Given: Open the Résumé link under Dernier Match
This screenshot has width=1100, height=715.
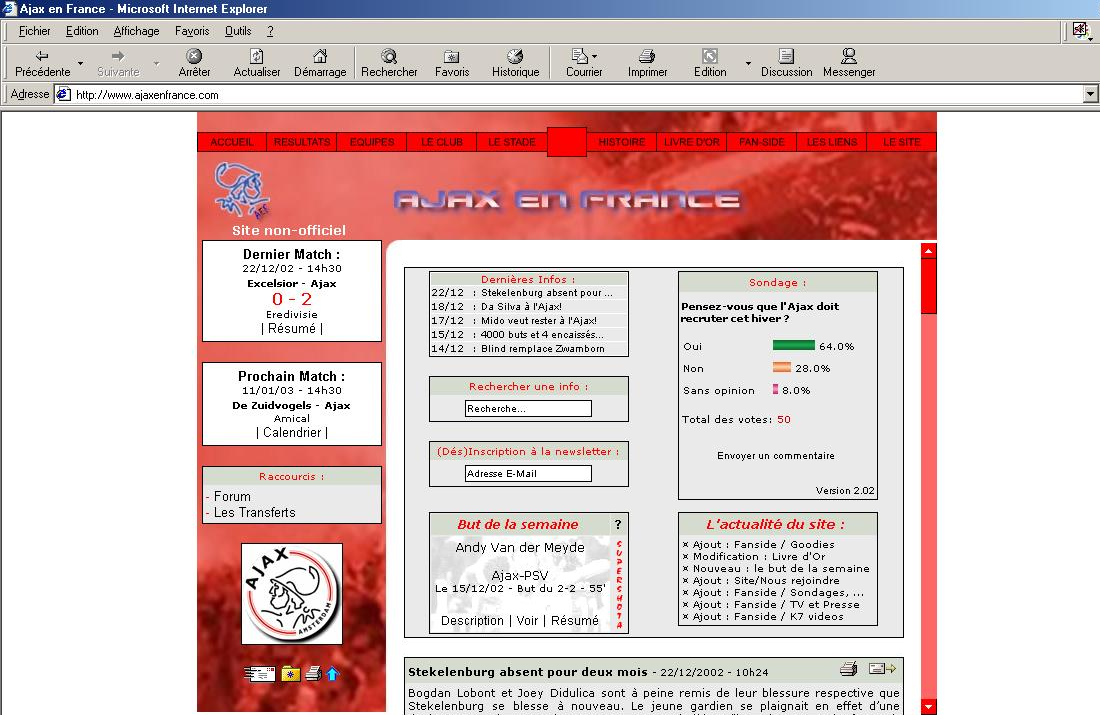Looking at the screenshot, I should pos(292,328).
